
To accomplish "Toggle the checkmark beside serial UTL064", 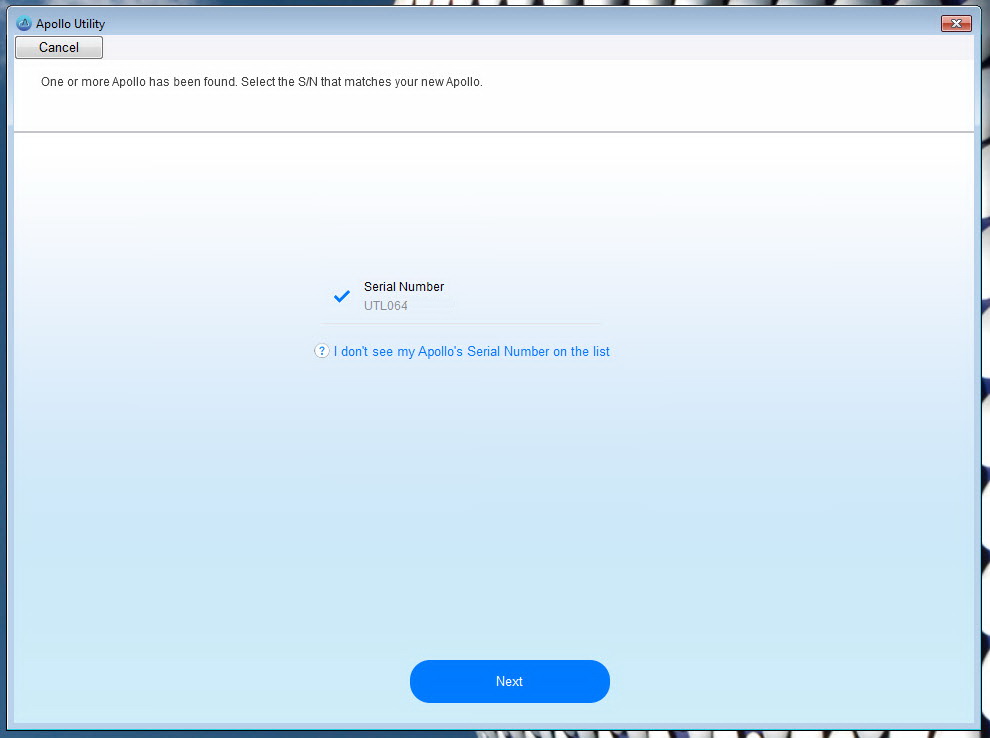I will click(342, 295).
